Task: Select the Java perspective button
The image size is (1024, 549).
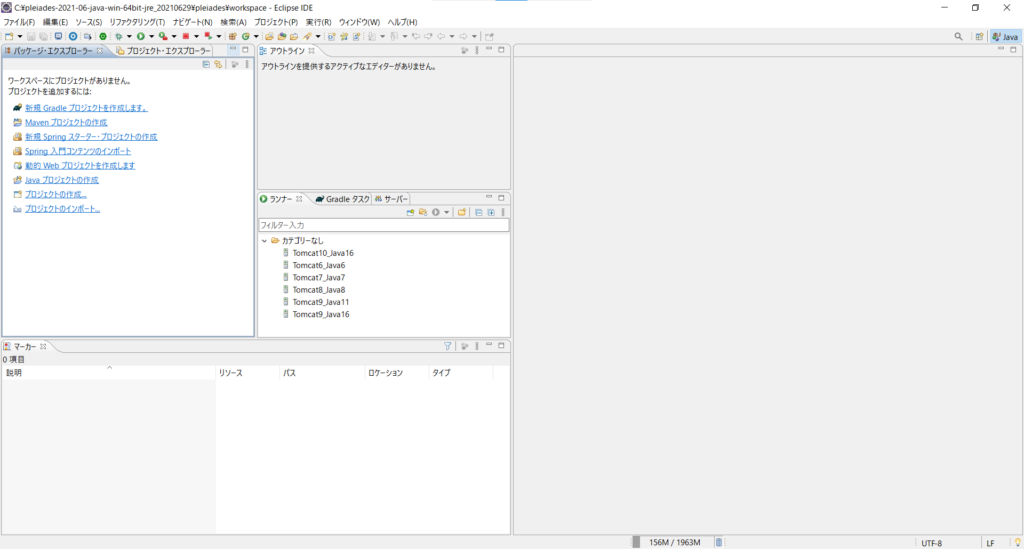Action: click(1005, 36)
